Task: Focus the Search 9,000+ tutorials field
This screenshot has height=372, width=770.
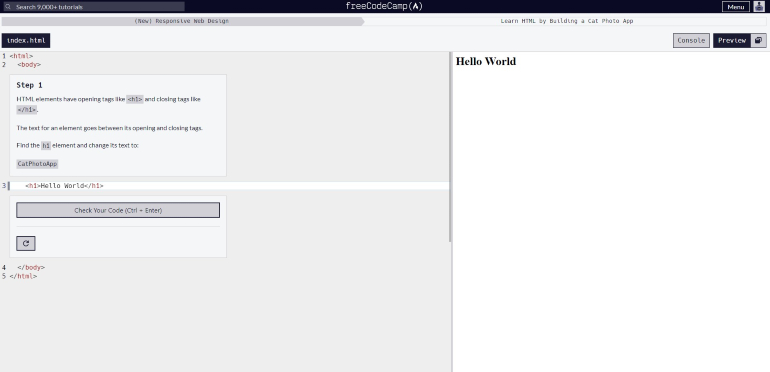Action: pyautogui.click(x=93, y=7)
